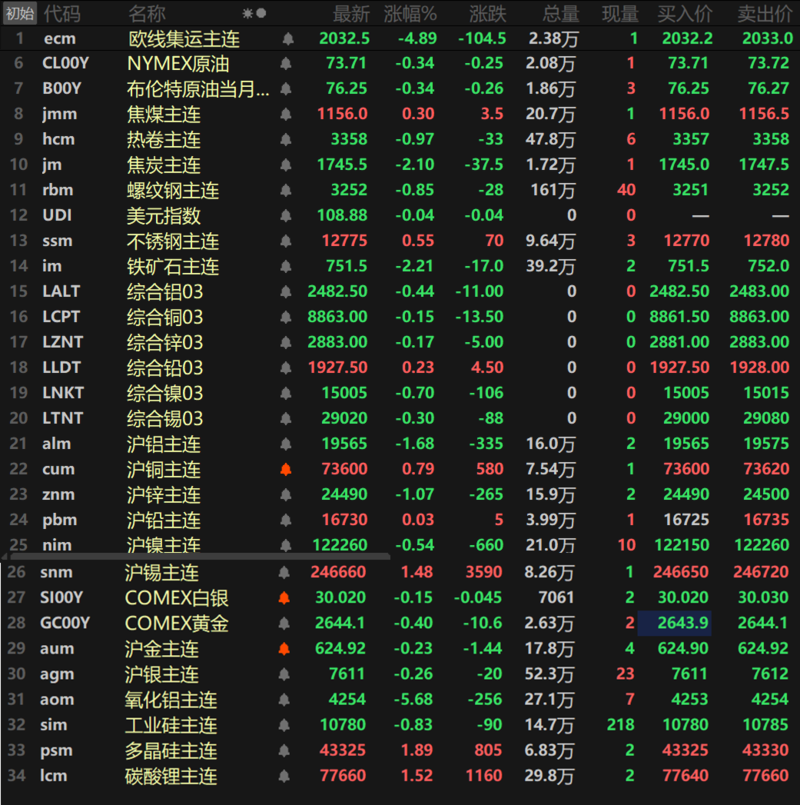This screenshot has width=800, height=805.
Task: Click the bell icon beside NYMEX原油
Action: pos(288,64)
